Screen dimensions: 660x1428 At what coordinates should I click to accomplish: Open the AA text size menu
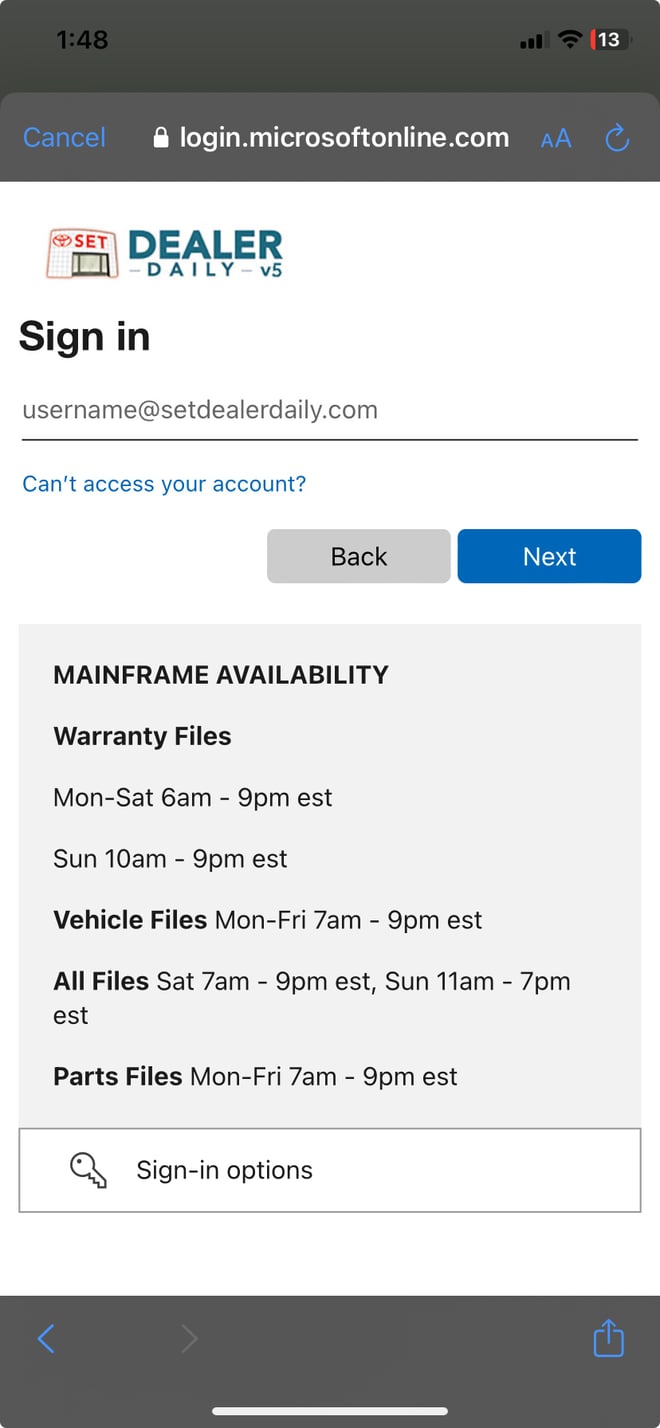(x=556, y=139)
